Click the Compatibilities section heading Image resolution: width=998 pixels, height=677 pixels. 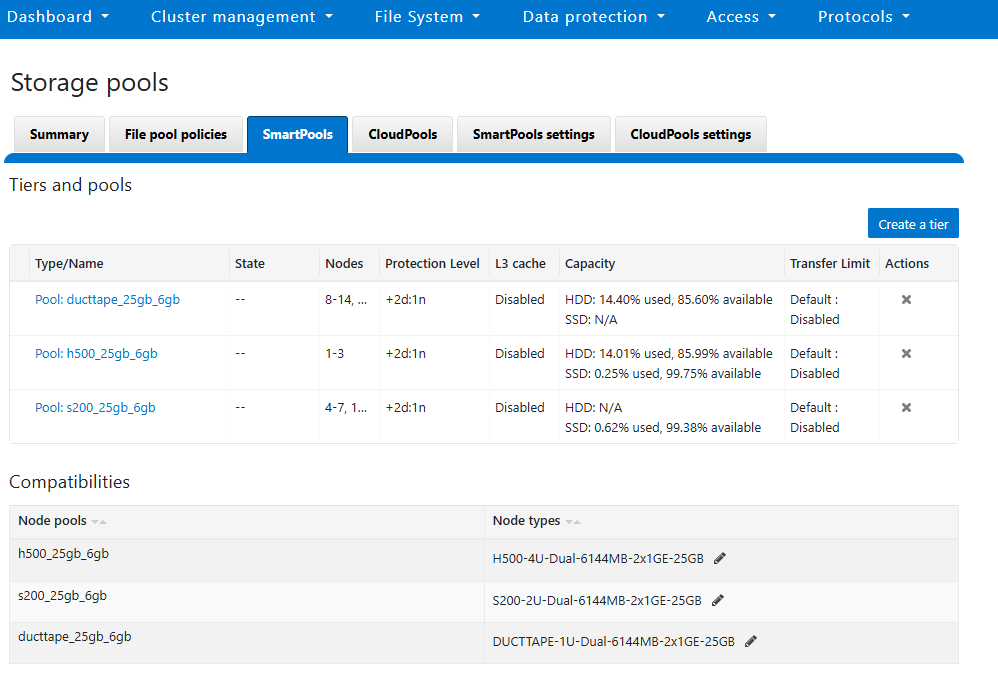[69, 482]
